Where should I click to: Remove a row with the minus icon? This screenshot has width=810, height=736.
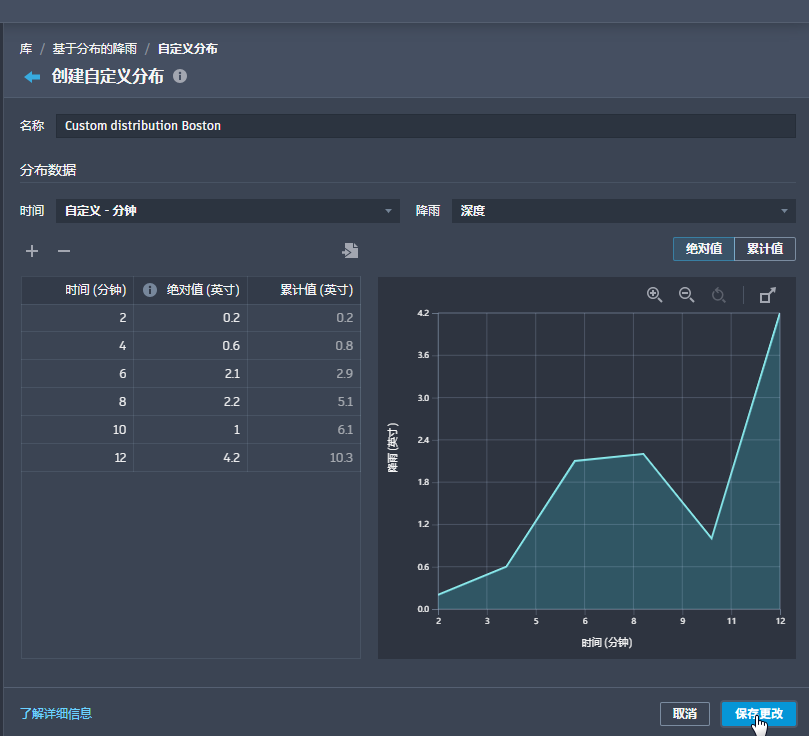click(64, 251)
